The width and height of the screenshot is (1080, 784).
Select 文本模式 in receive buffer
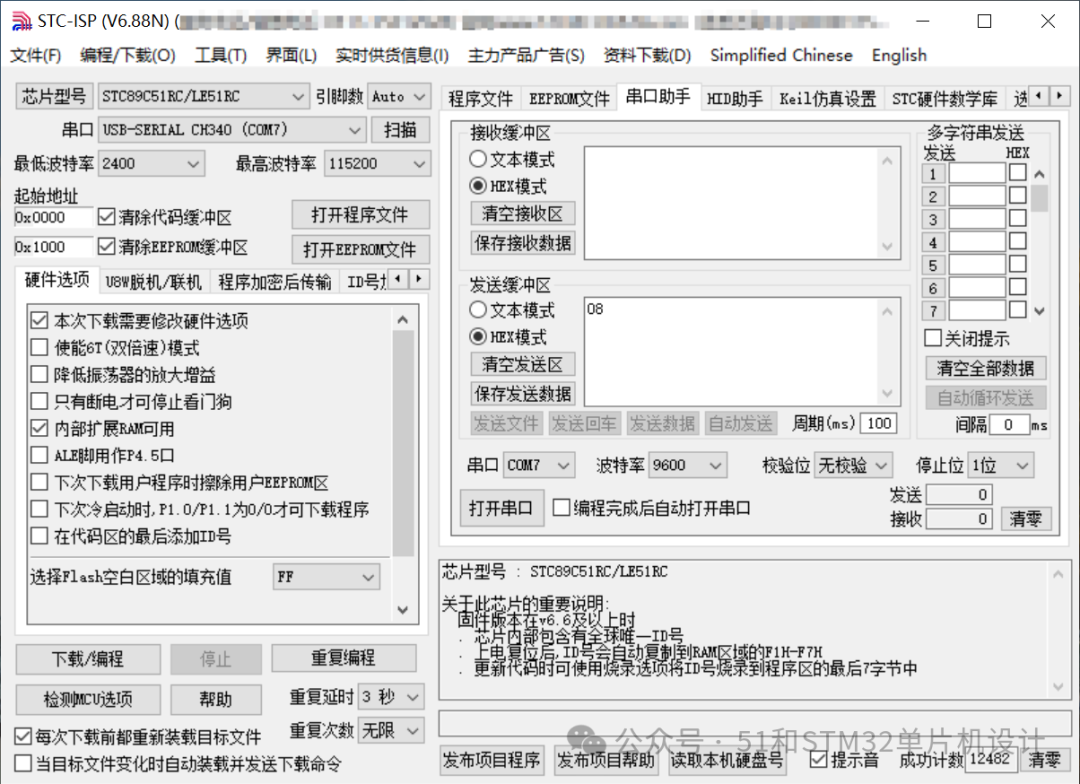tap(478, 159)
